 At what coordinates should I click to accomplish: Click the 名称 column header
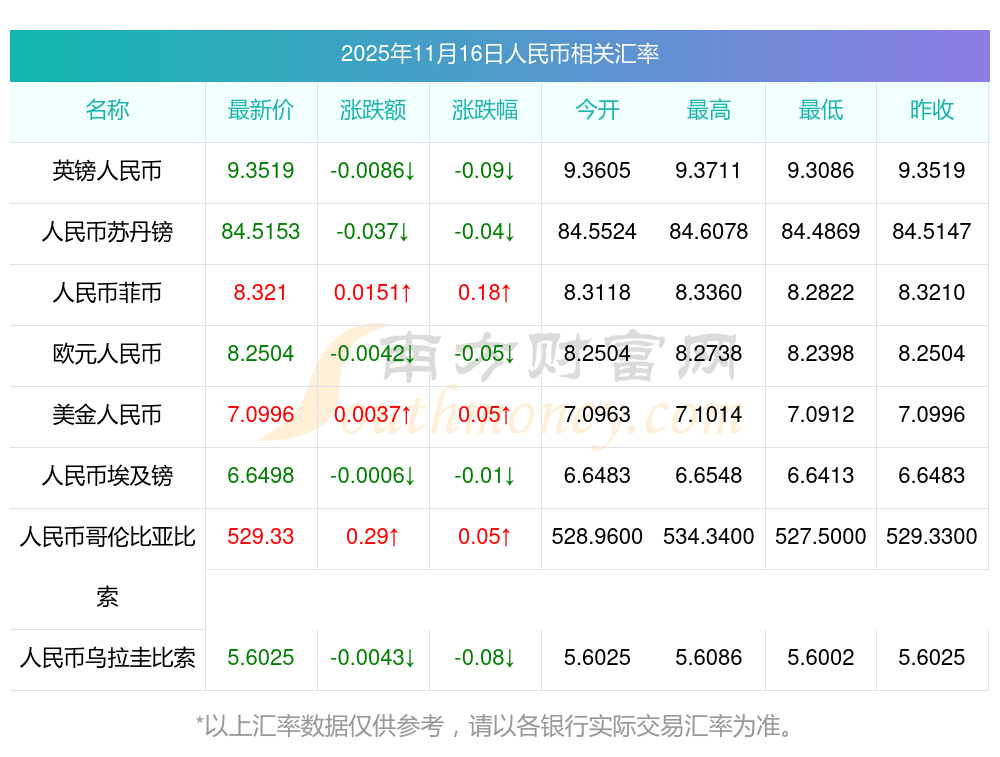tap(107, 110)
